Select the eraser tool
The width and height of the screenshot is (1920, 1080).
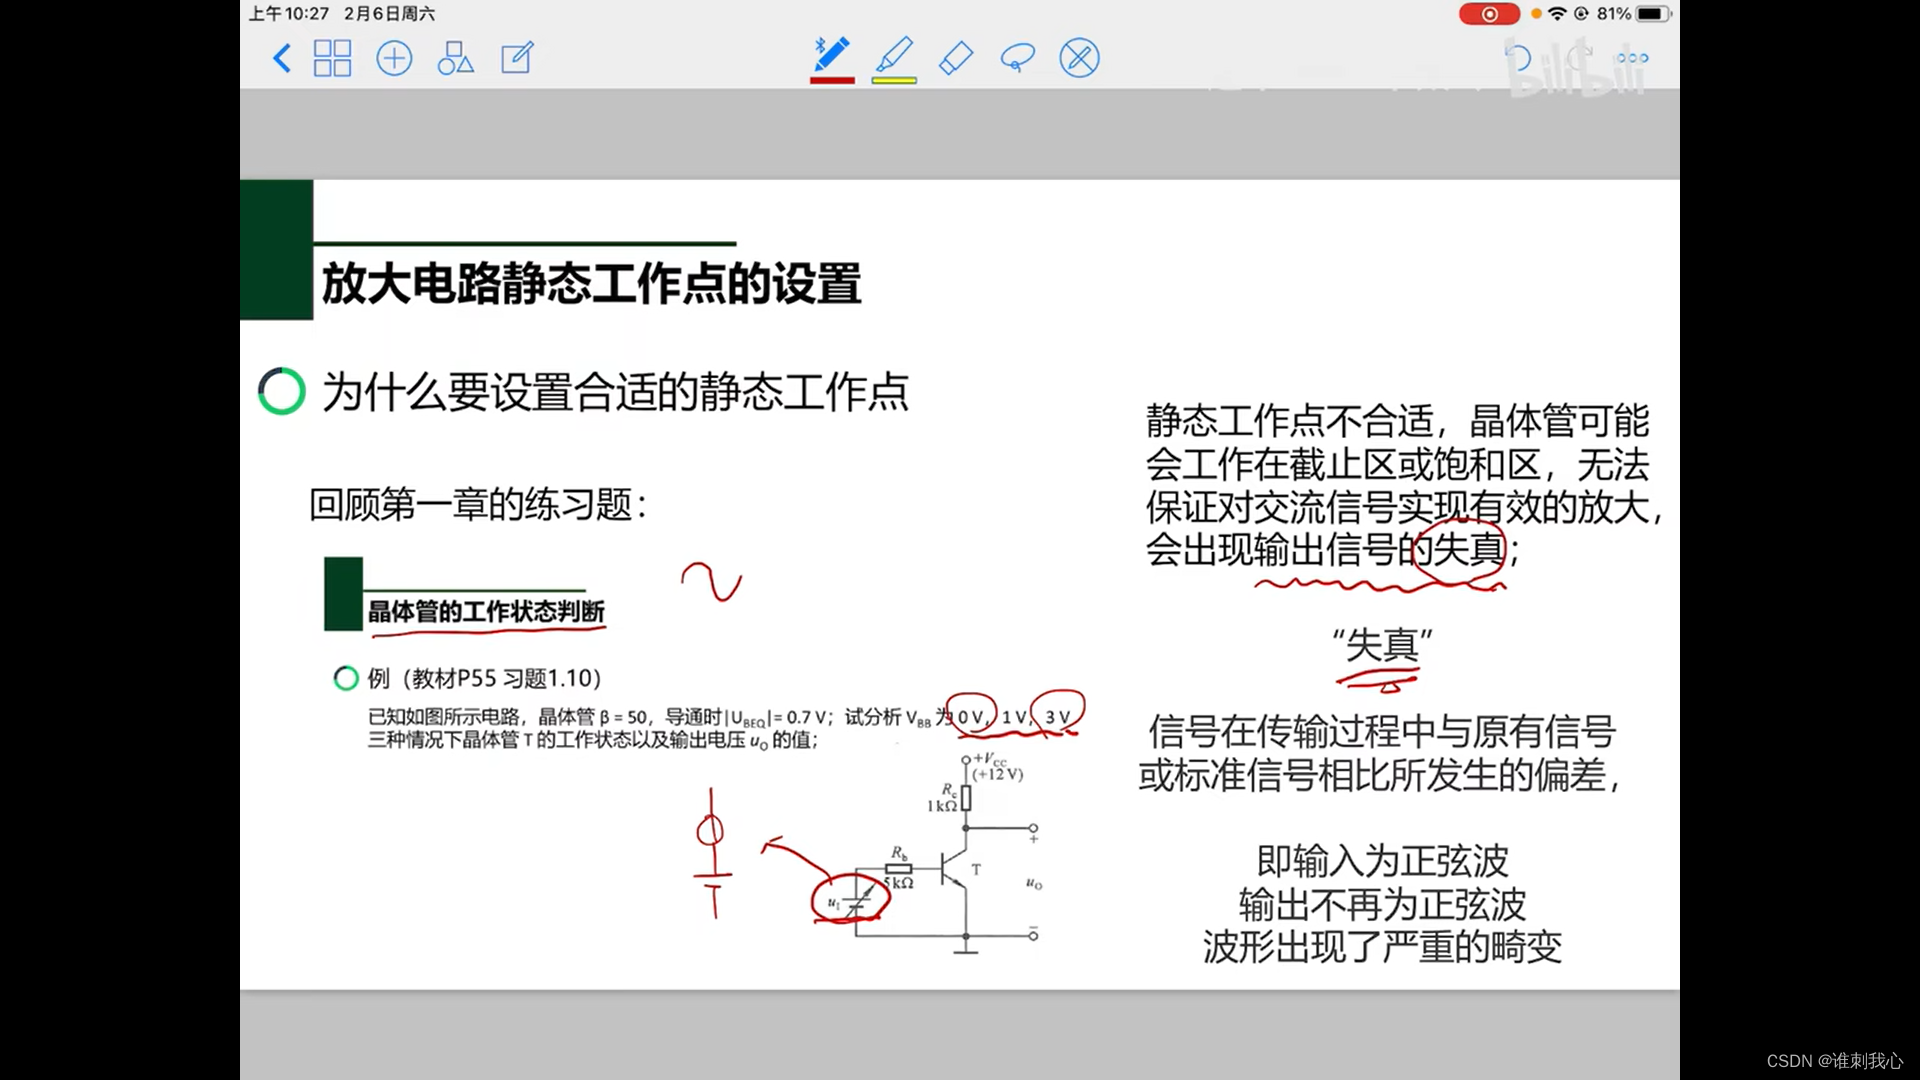(x=956, y=58)
